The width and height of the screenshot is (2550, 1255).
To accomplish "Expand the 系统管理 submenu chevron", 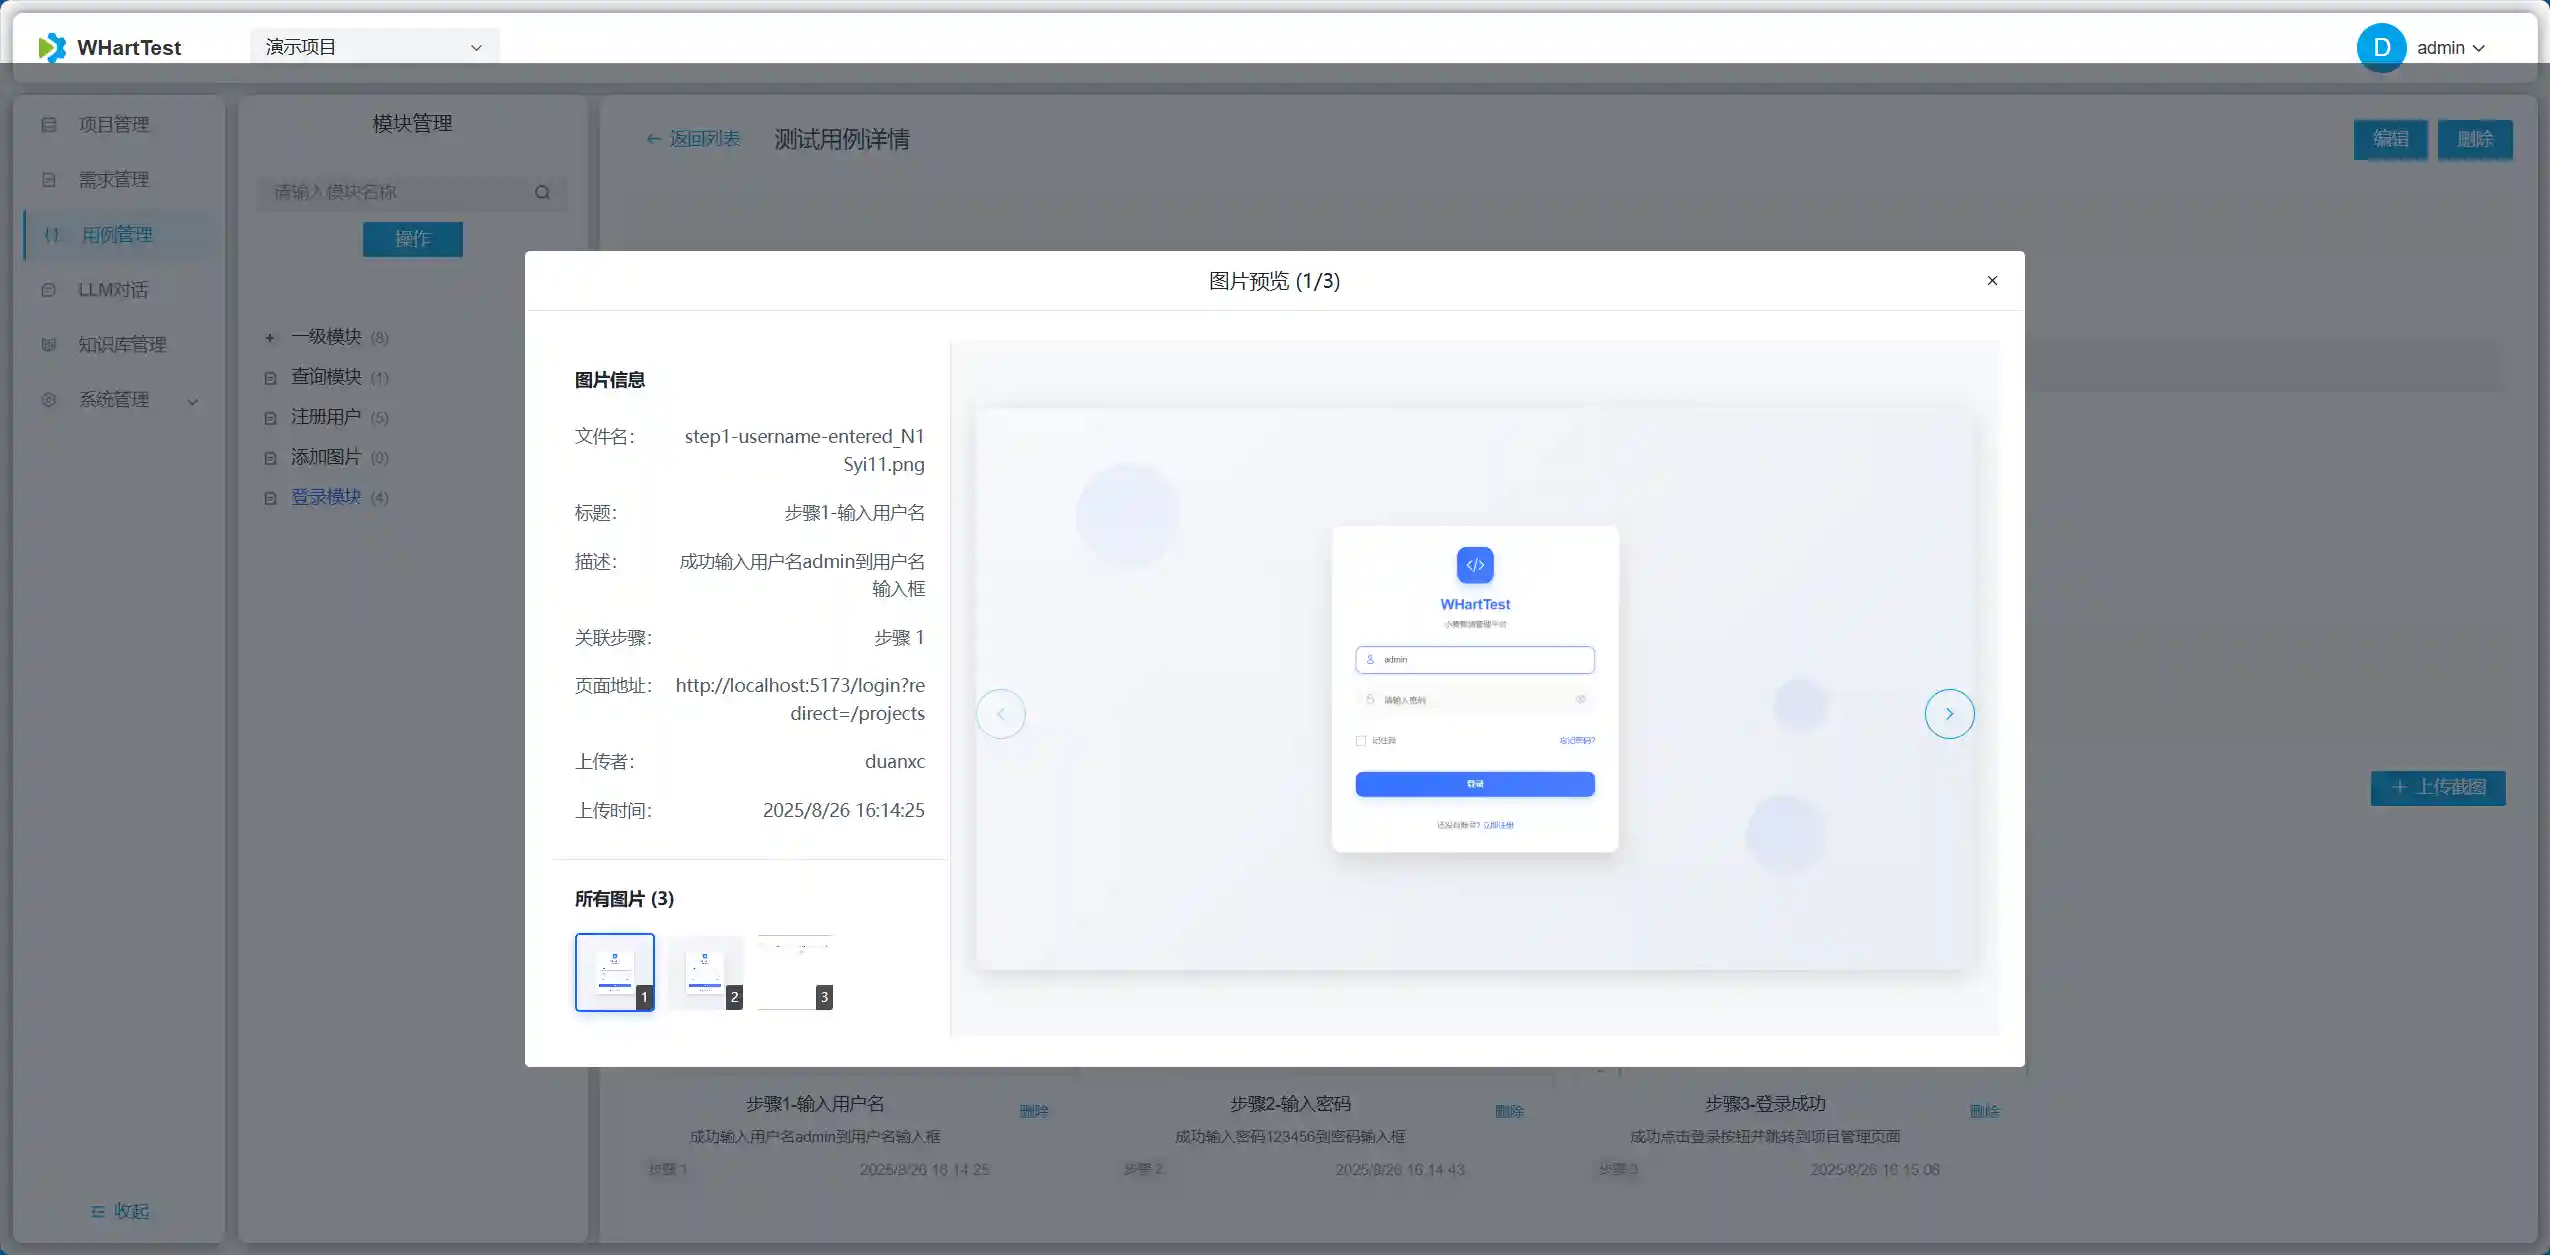I will 193,401.
